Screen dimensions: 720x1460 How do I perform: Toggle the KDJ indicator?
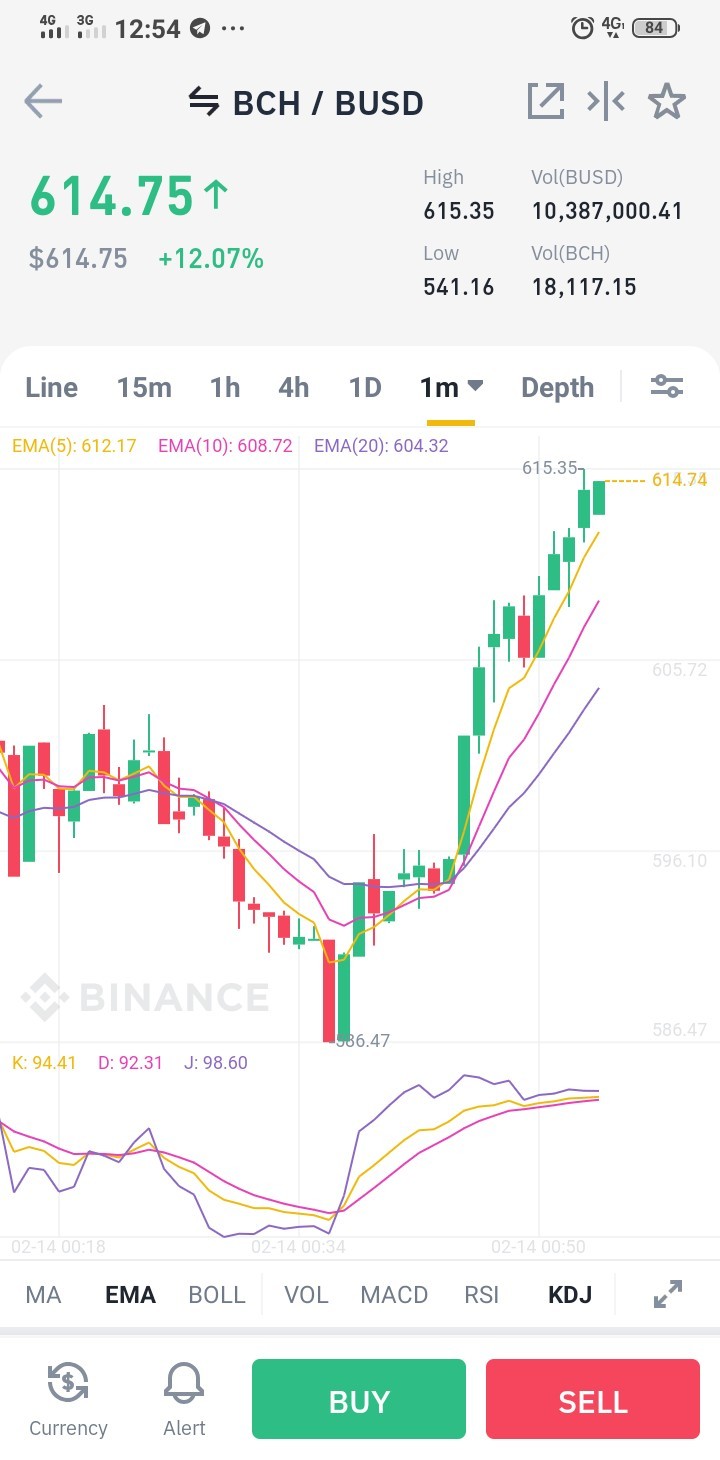click(x=570, y=1294)
